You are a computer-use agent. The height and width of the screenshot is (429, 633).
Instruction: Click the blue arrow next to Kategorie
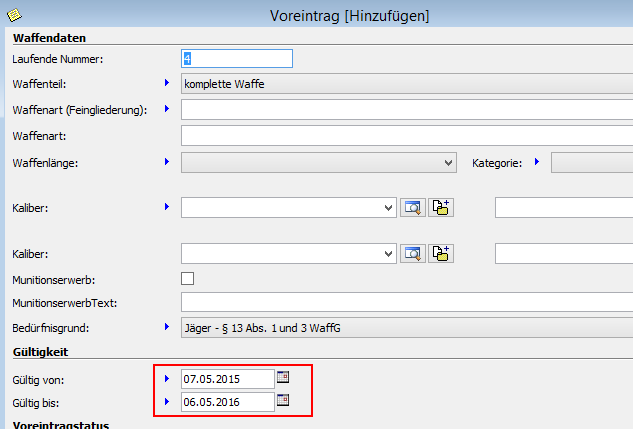537,161
